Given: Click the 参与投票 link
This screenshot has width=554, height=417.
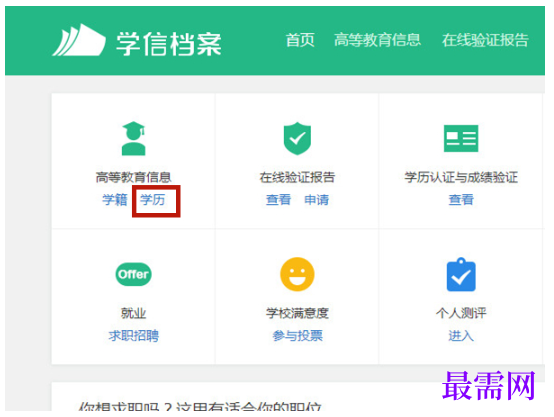Looking at the screenshot, I should pyautogui.click(x=297, y=335).
